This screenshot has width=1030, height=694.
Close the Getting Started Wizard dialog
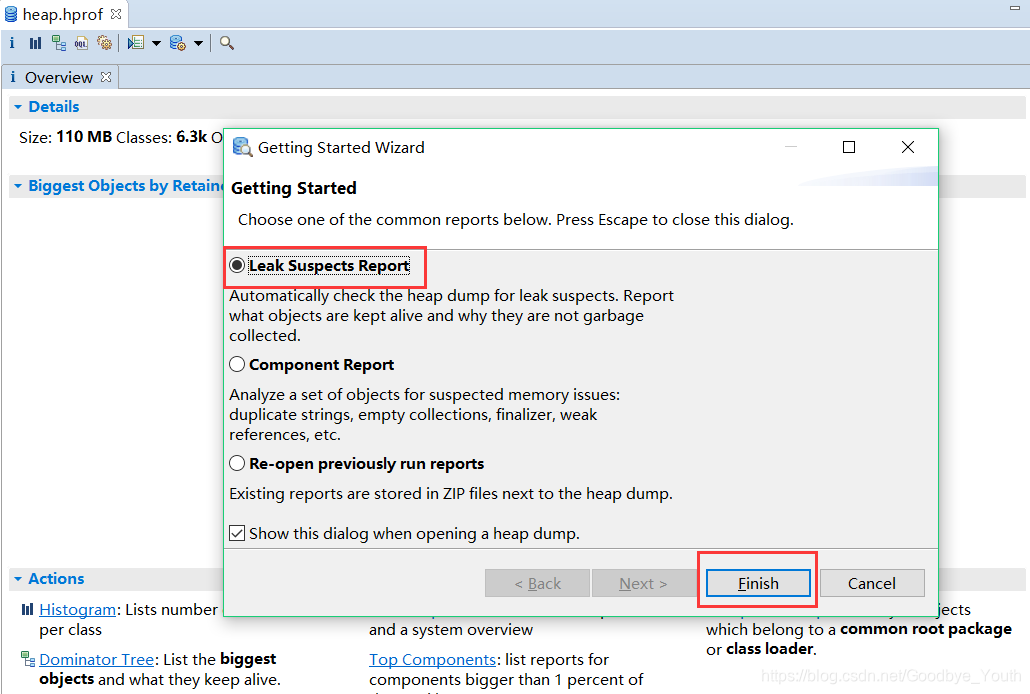908,147
